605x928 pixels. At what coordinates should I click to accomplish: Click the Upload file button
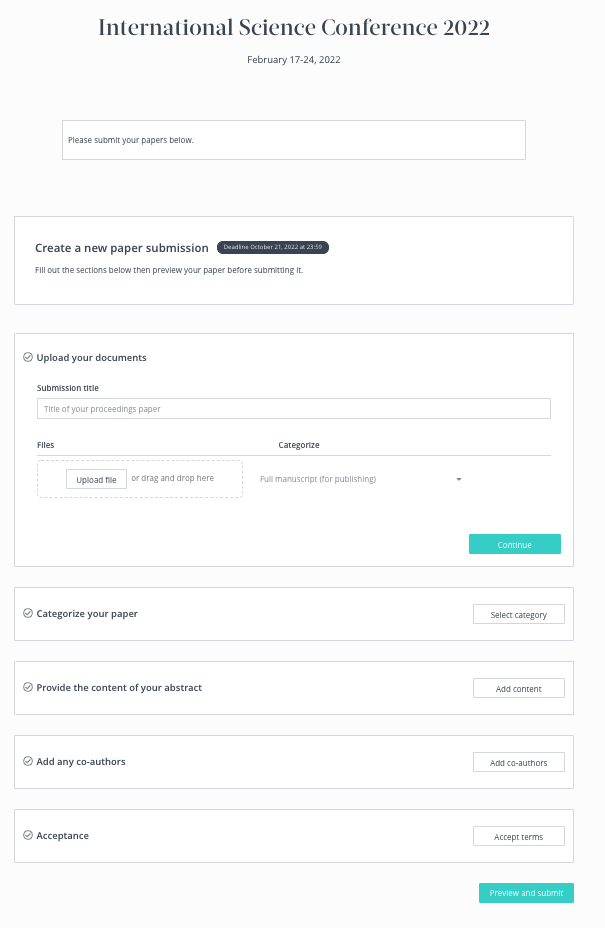point(97,479)
